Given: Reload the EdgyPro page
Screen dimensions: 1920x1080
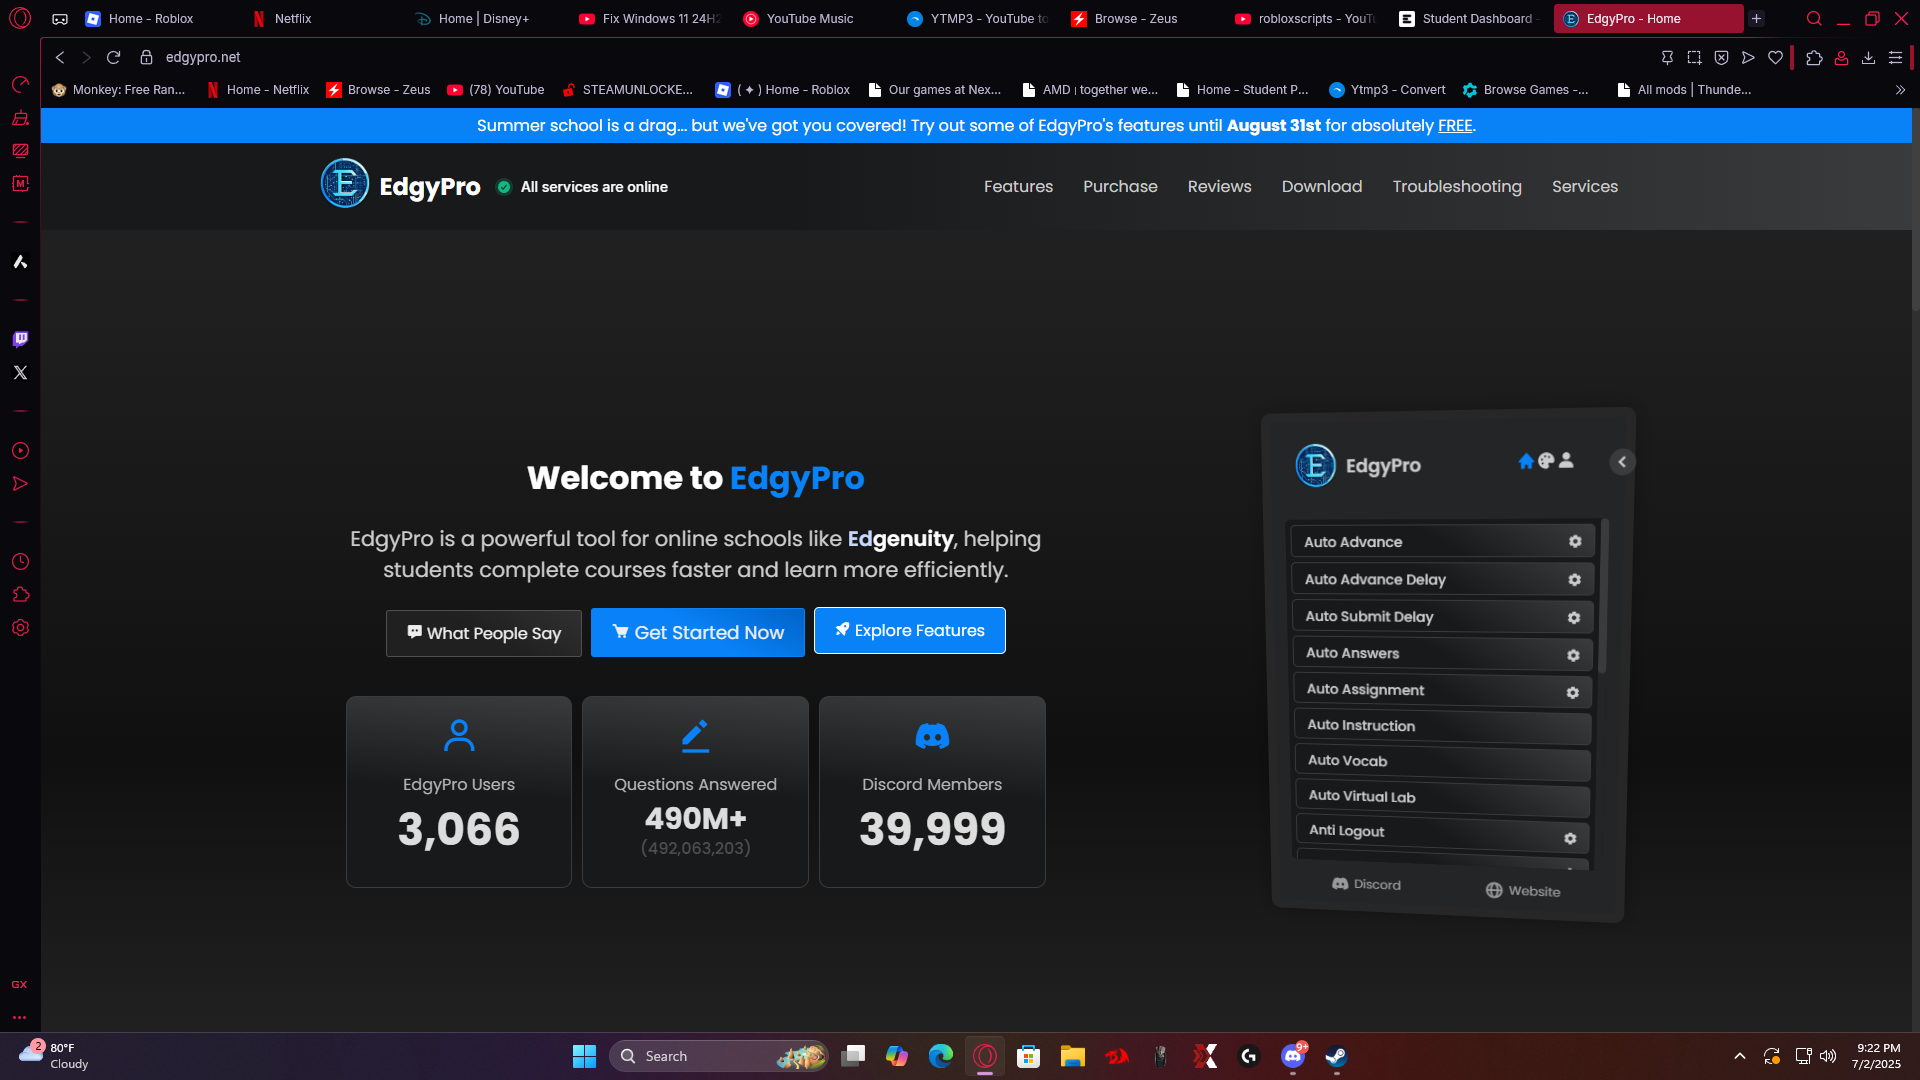Looking at the screenshot, I should click(x=113, y=57).
